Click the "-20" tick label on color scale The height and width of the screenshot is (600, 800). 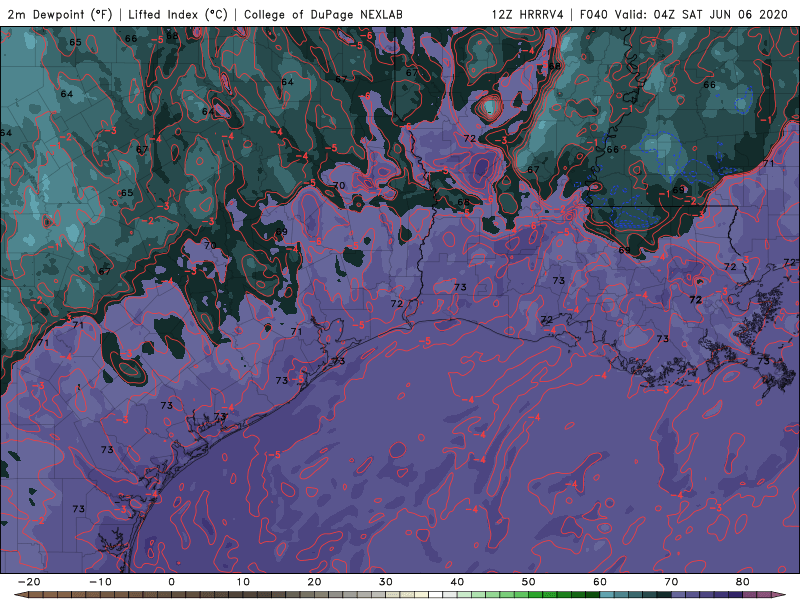[x=29, y=582]
